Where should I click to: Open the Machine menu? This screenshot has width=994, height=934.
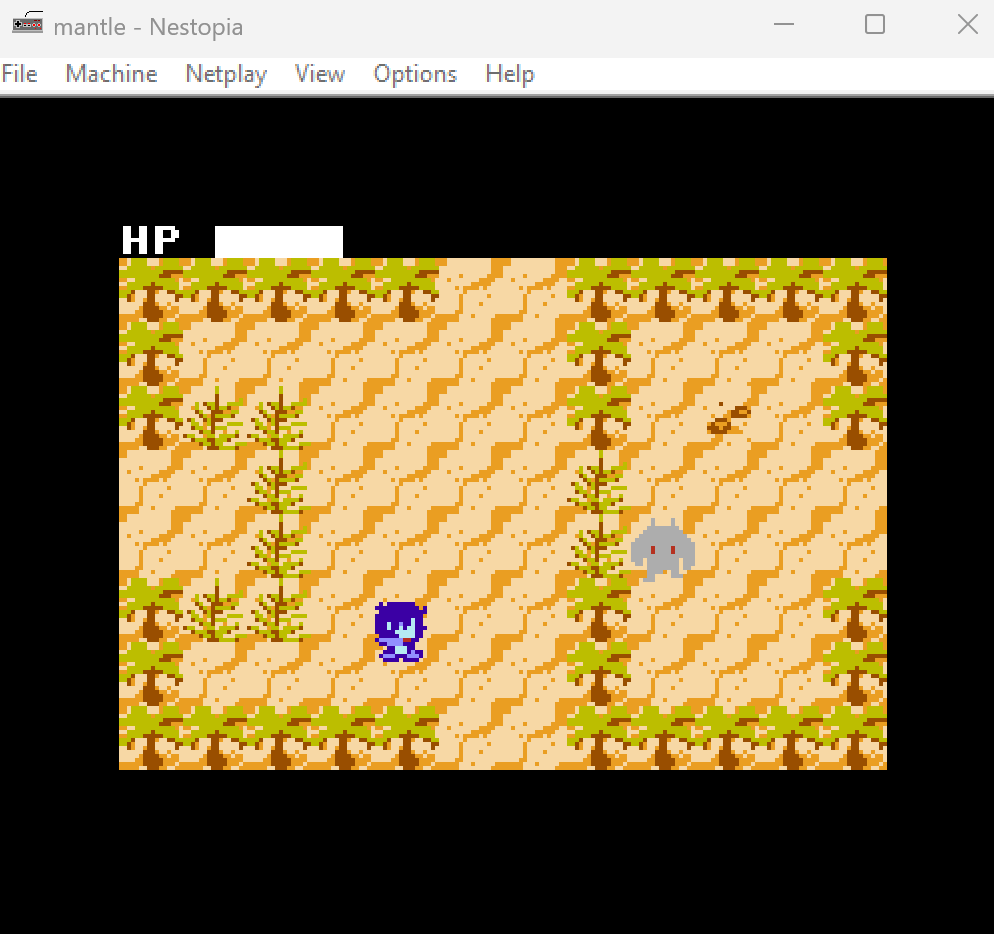pos(112,74)
